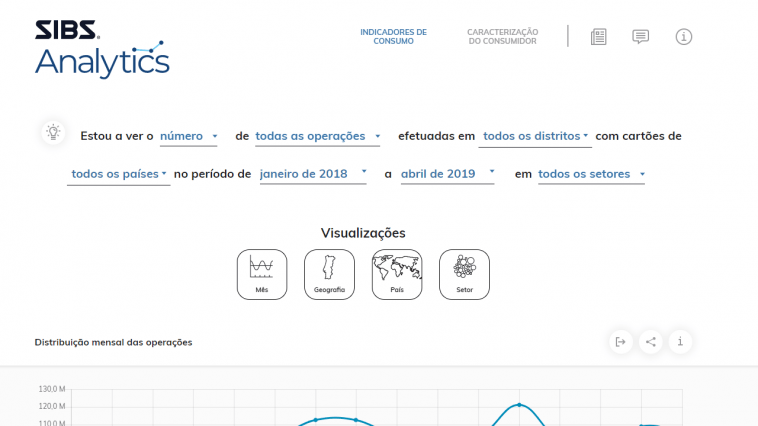Open the todos os países dropdown
This screenshot has width=758, height=426.
(x=119, y=174)
